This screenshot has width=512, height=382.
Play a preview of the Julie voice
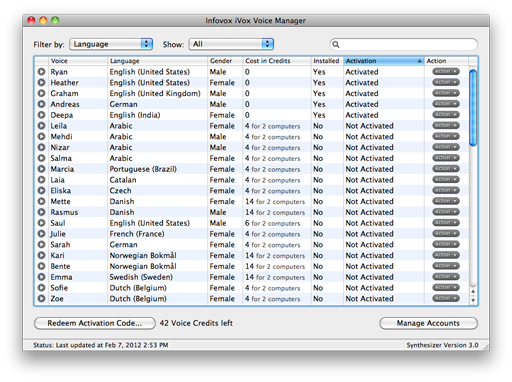(41, 234)
